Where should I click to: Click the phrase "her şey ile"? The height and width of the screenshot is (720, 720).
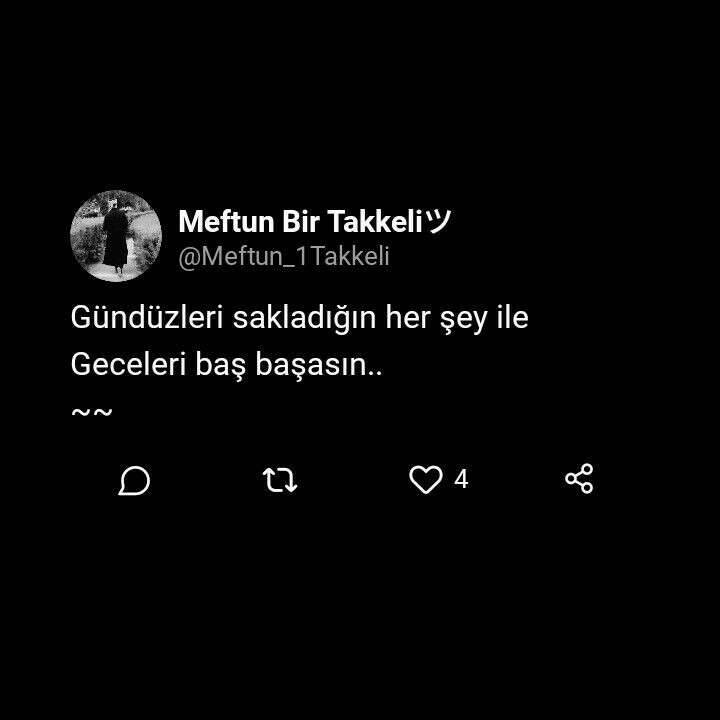click(x=457, y=318)
